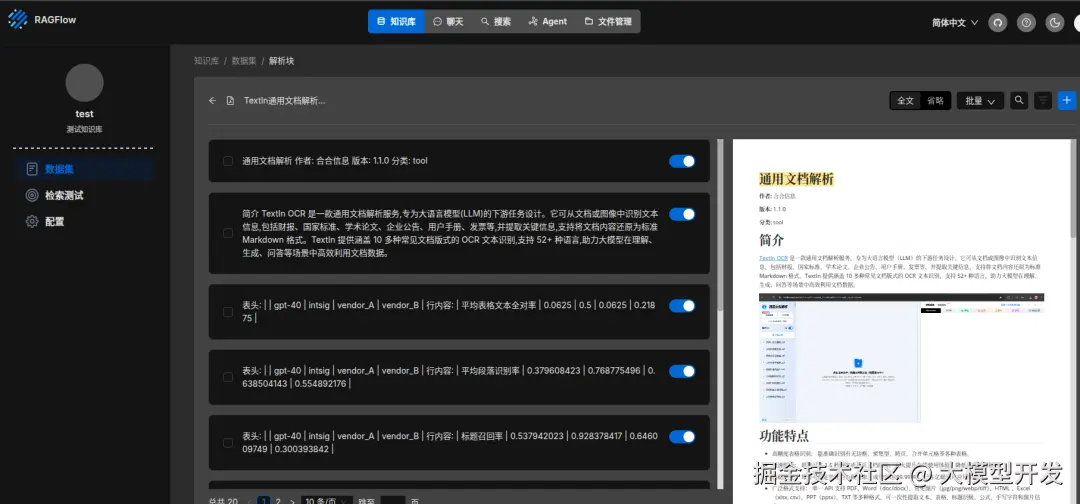Open the GitHub repository icon
Image resolution: width=1080 pixels, height=504 pixels.
[x=997, y=23]
